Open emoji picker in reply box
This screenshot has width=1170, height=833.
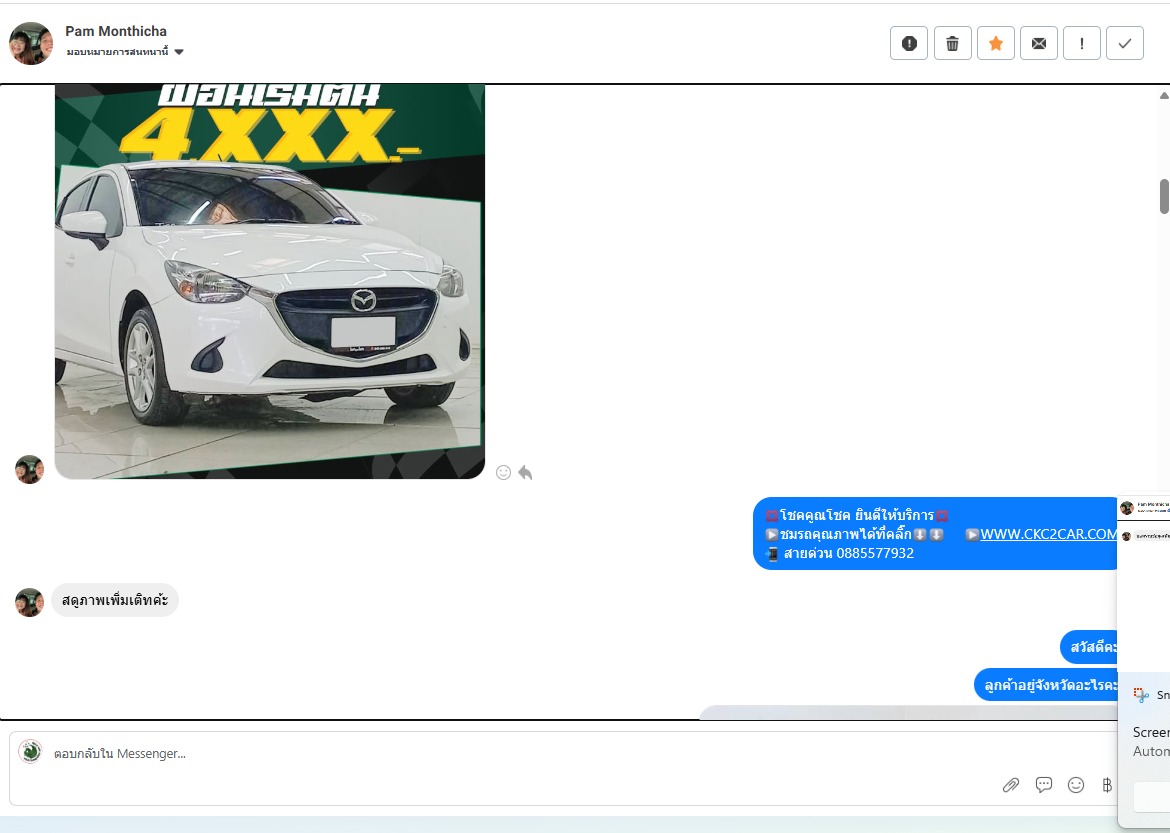pos(1076,784)
